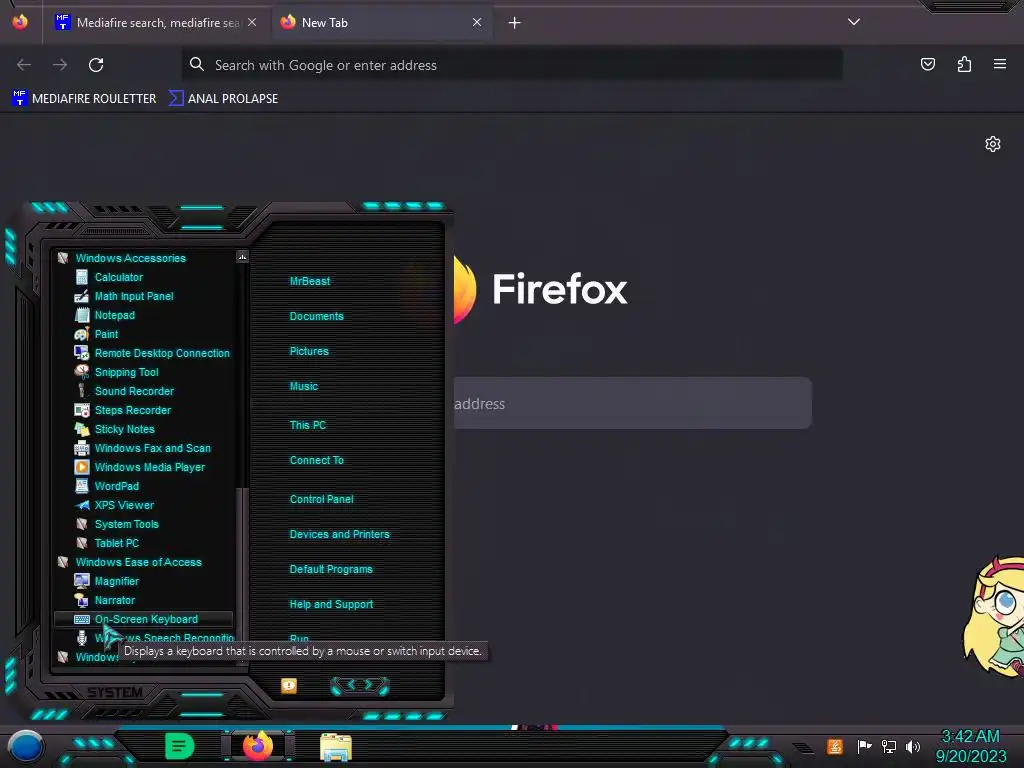Open MEDIAFIRE ROULETTER bookmark
The width and height of the screenshot is (1024, 768).
84,99
